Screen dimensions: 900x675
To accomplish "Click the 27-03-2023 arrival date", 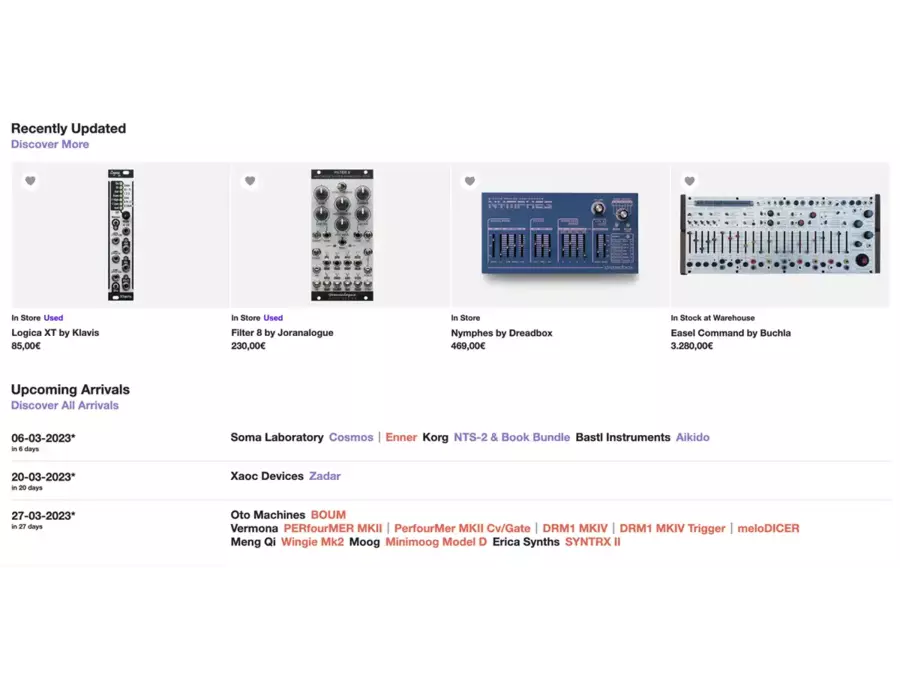I will [44, 515].
